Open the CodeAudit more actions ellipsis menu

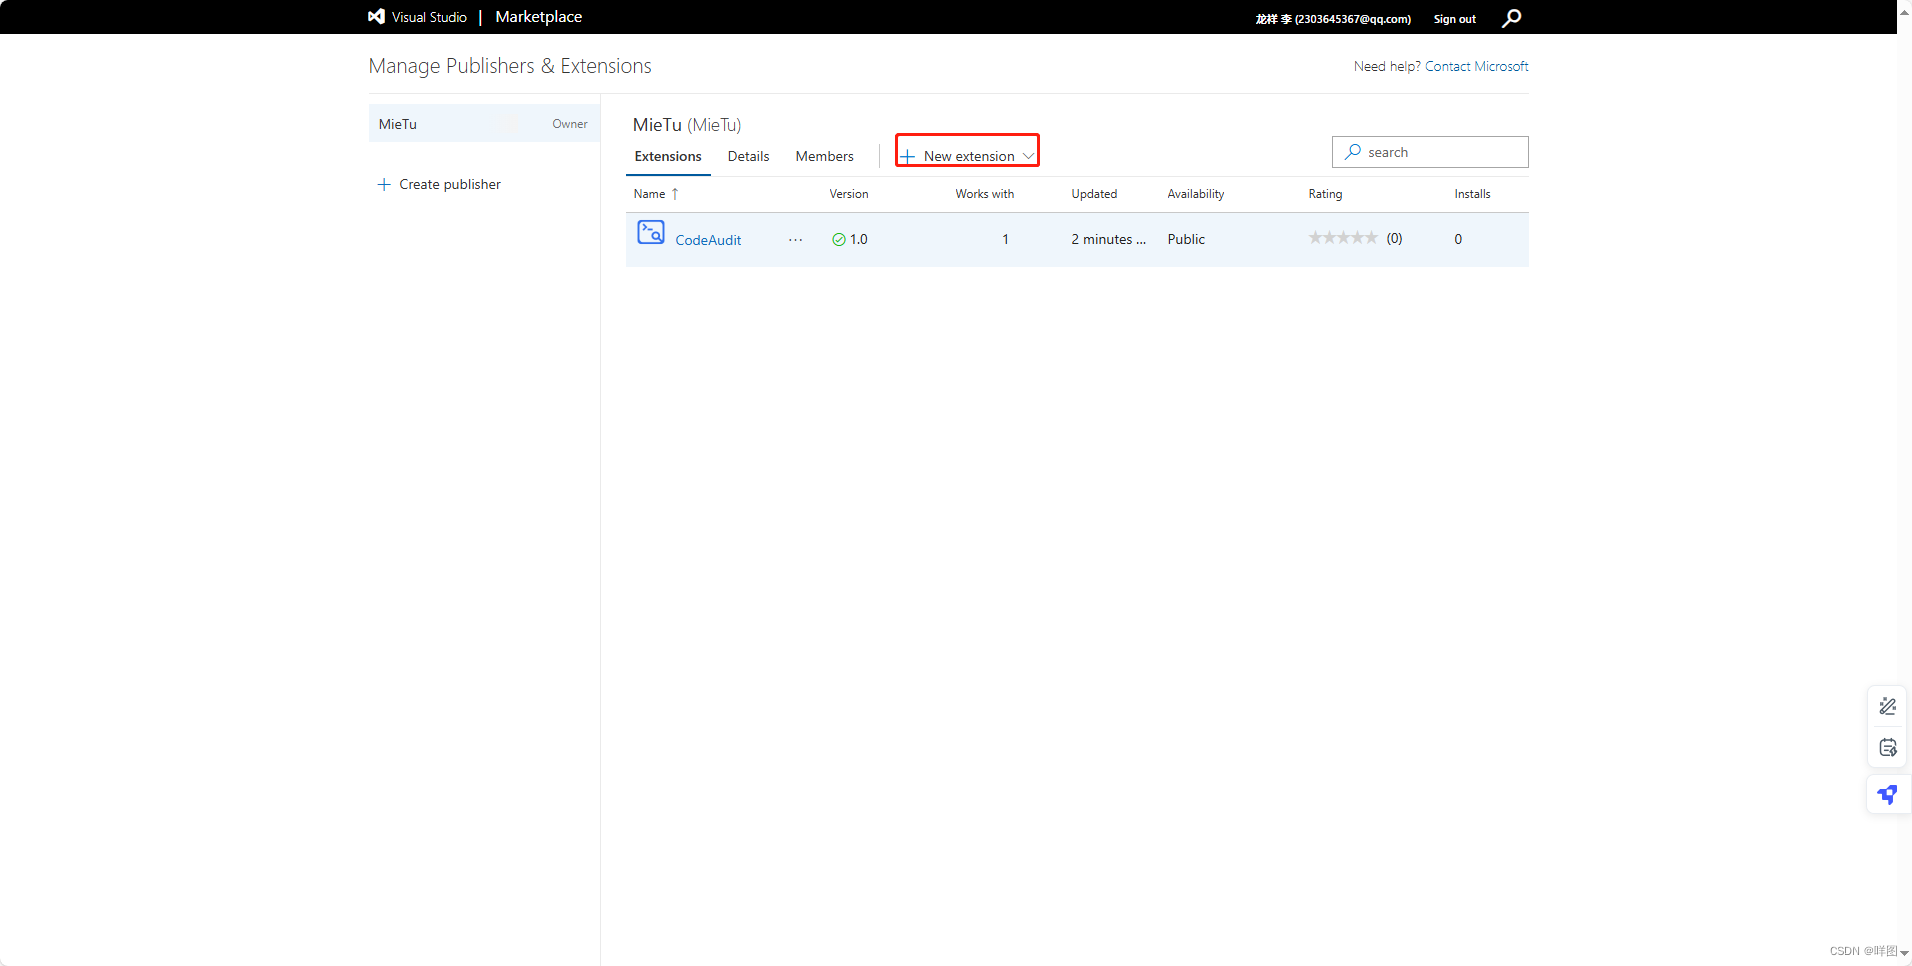click(795, 240)
